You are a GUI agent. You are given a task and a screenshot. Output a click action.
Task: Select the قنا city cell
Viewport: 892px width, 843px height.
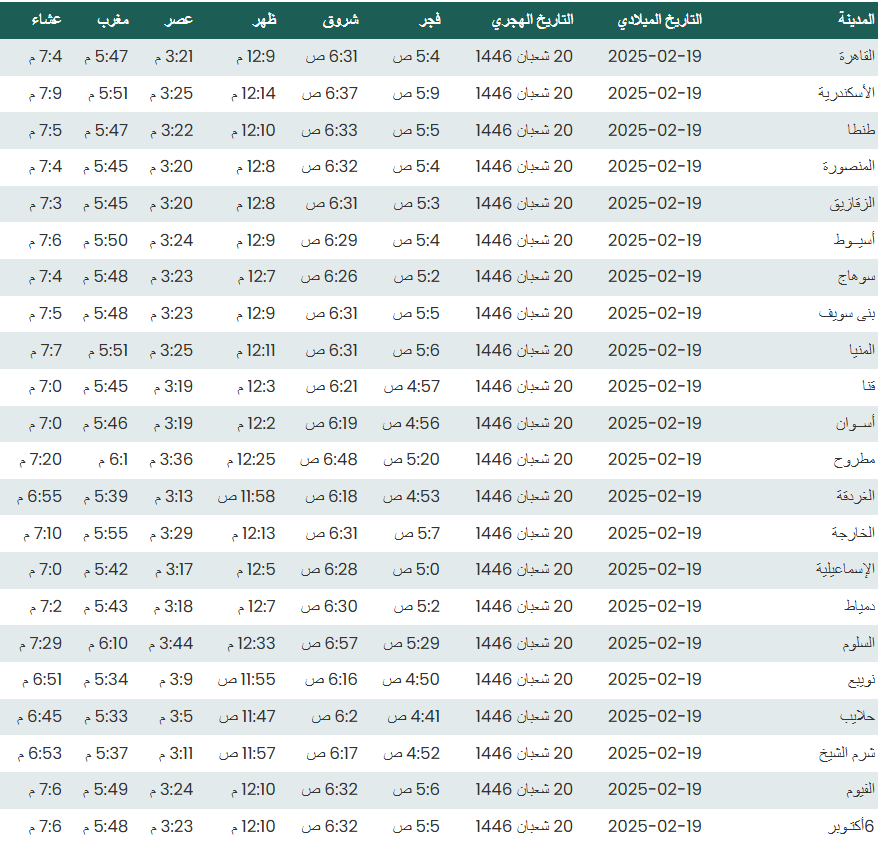(869, 387)
